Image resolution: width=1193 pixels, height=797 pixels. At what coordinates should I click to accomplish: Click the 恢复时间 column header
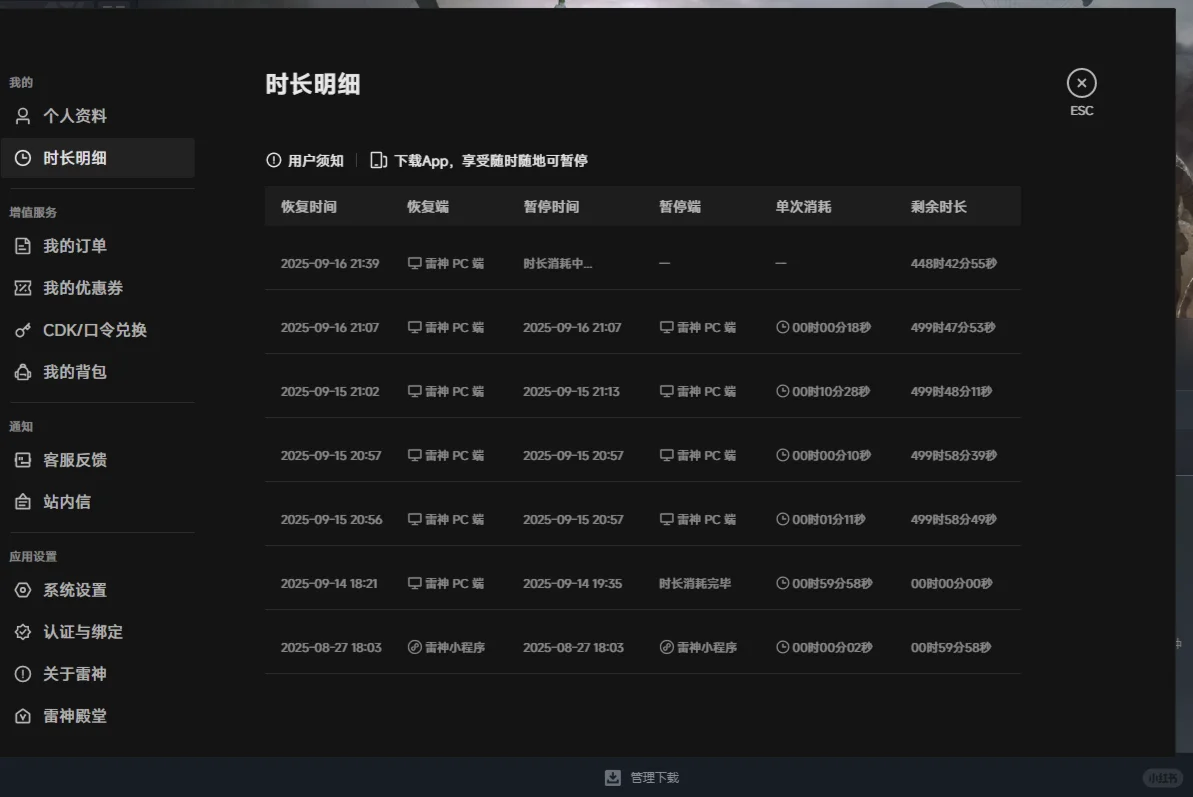coord(308,207)
